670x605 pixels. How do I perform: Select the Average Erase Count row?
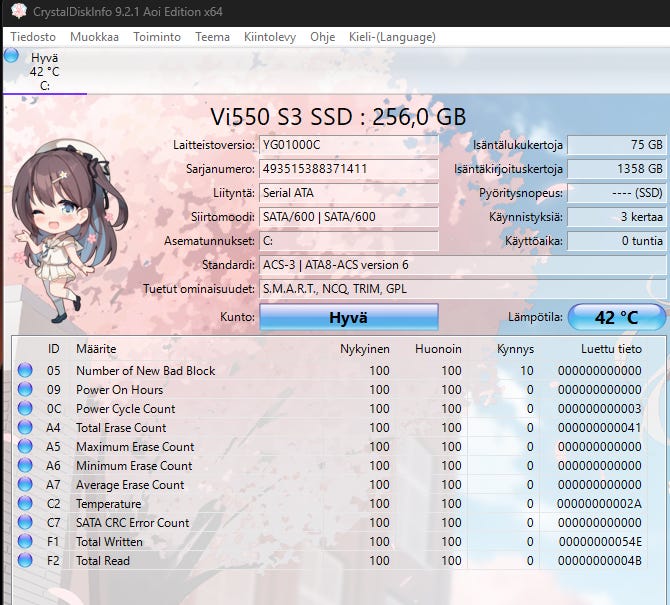(330, 485)
